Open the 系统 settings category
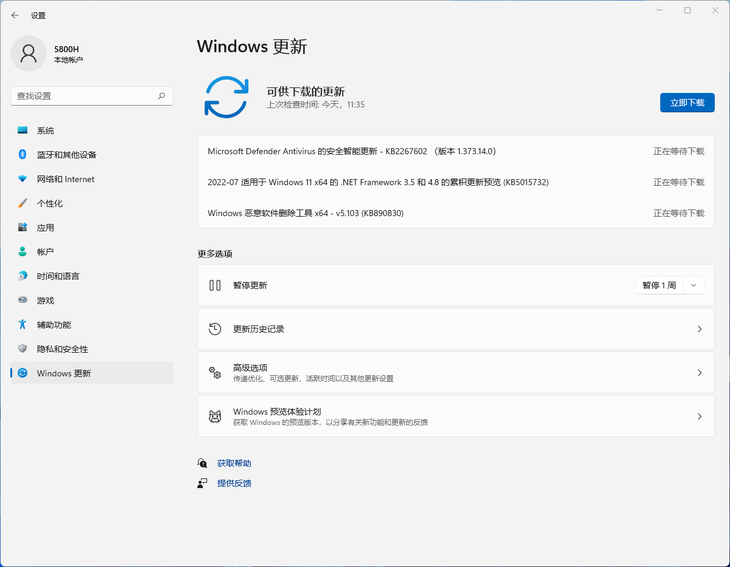This screenshot has width=730, height=567. 91,130
